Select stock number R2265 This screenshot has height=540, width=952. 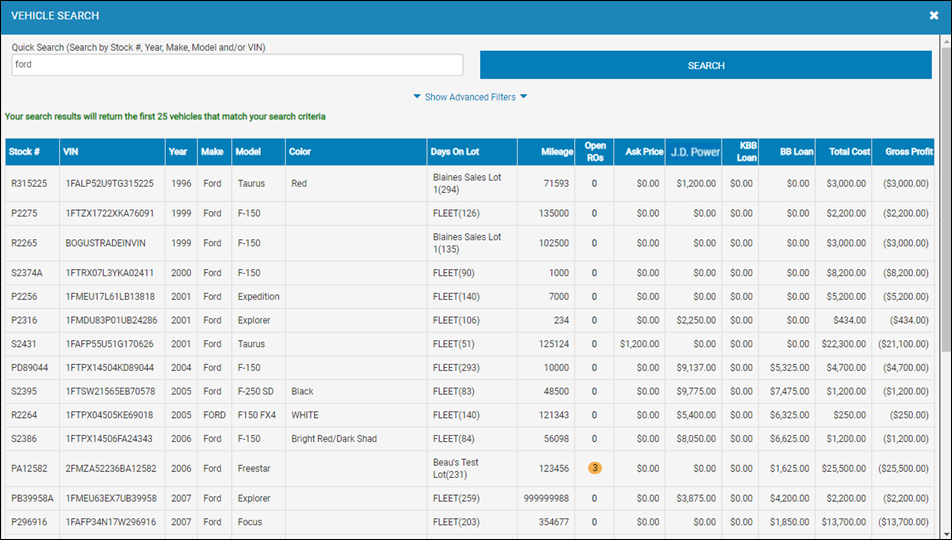point(24,243)
